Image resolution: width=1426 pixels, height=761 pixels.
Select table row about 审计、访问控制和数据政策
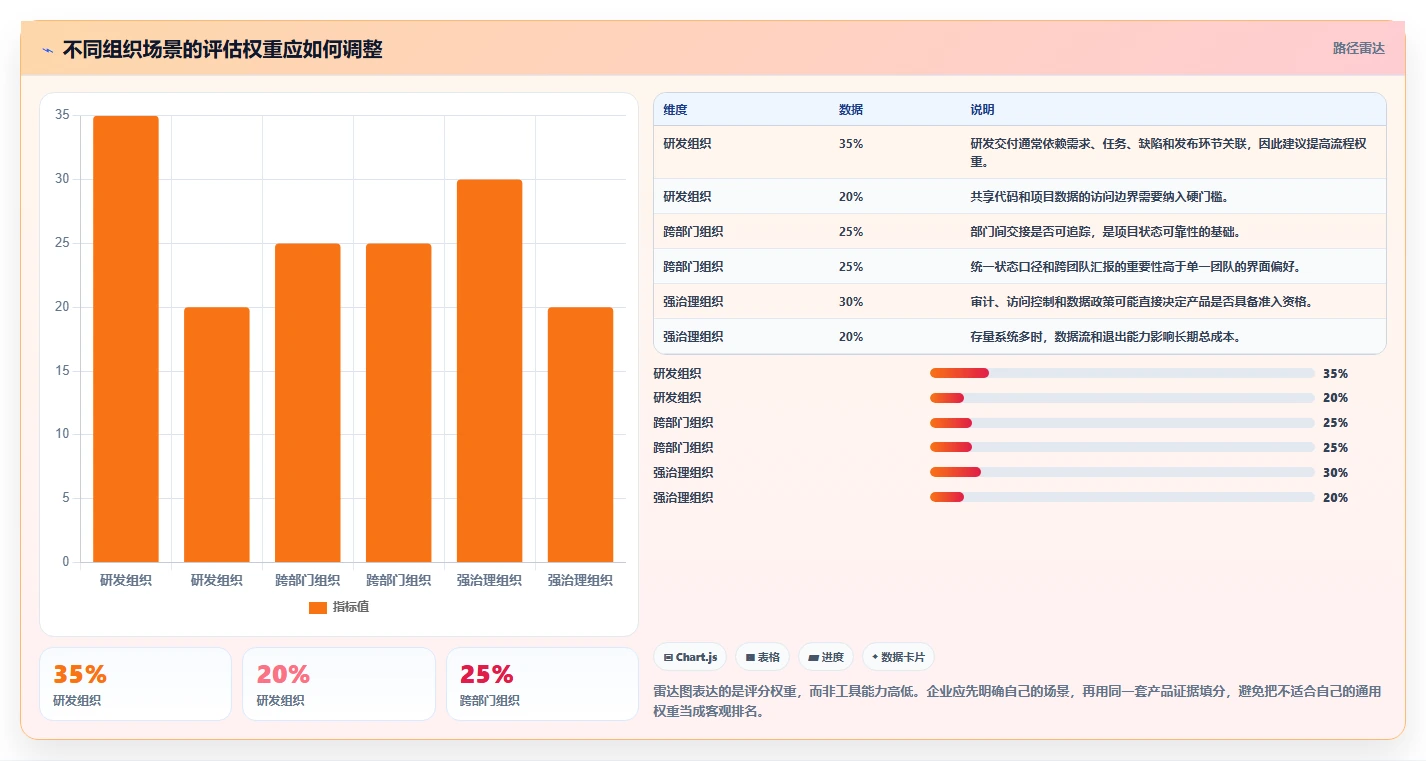point(1020,302)
